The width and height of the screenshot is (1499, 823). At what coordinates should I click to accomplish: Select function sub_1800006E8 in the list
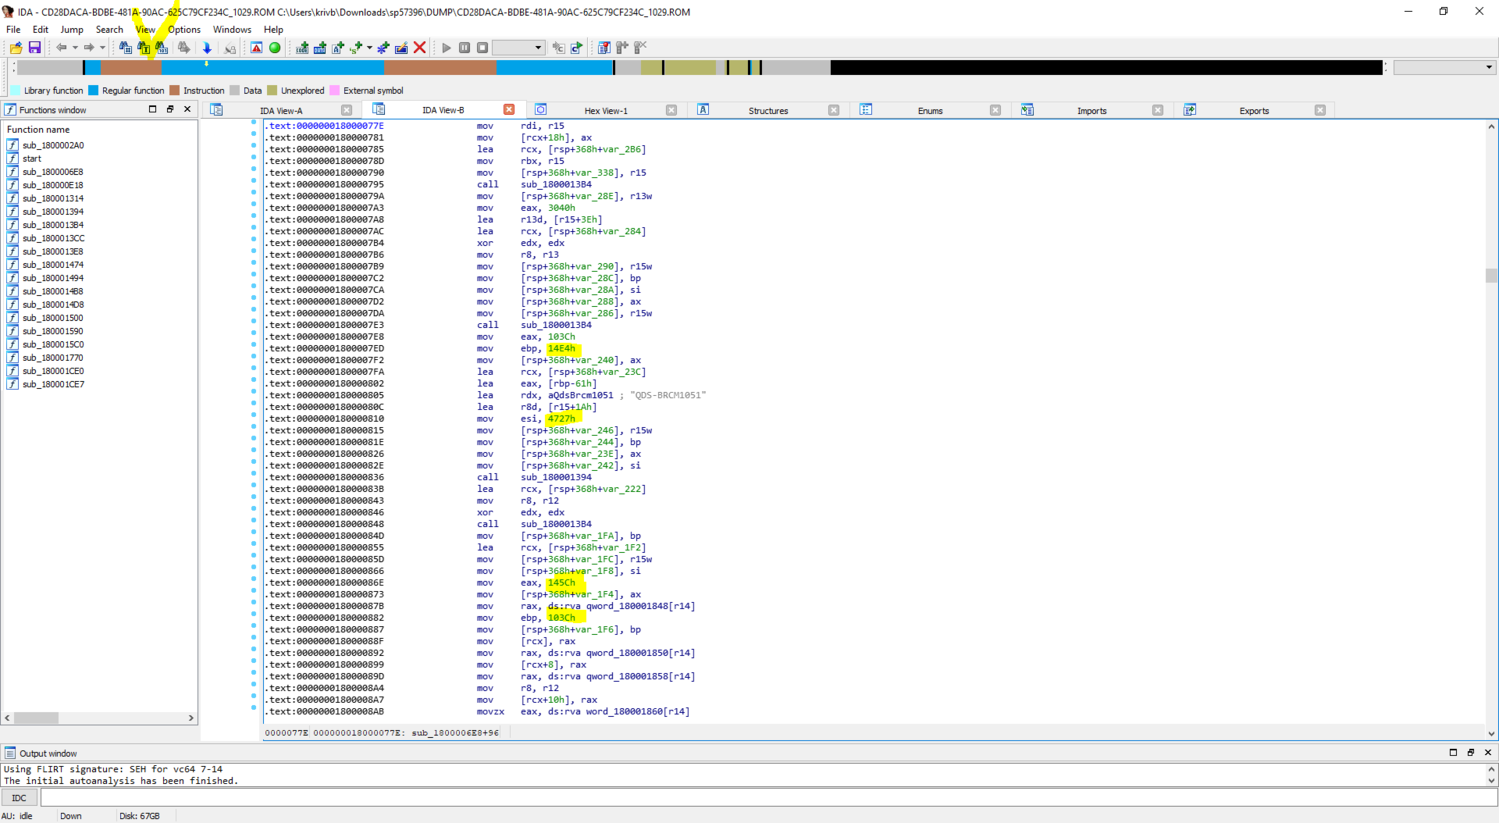pyautogui.click(x=53, y=172)
